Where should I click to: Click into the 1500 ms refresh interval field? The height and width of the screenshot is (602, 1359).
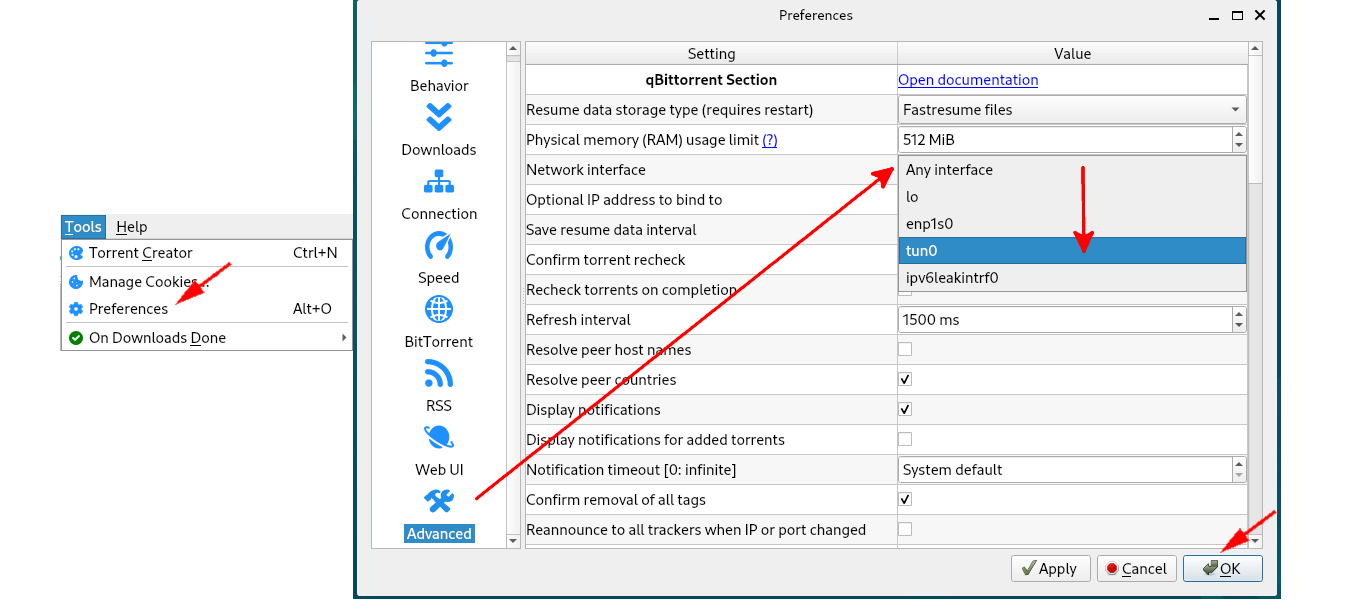pos(1066,320)
